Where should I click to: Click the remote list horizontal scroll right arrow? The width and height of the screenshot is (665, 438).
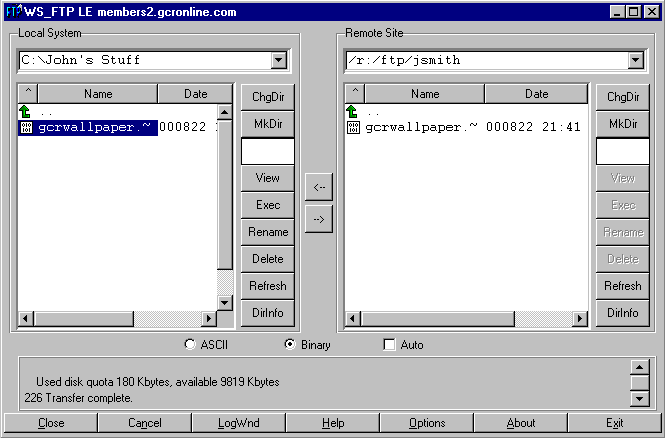580,318
